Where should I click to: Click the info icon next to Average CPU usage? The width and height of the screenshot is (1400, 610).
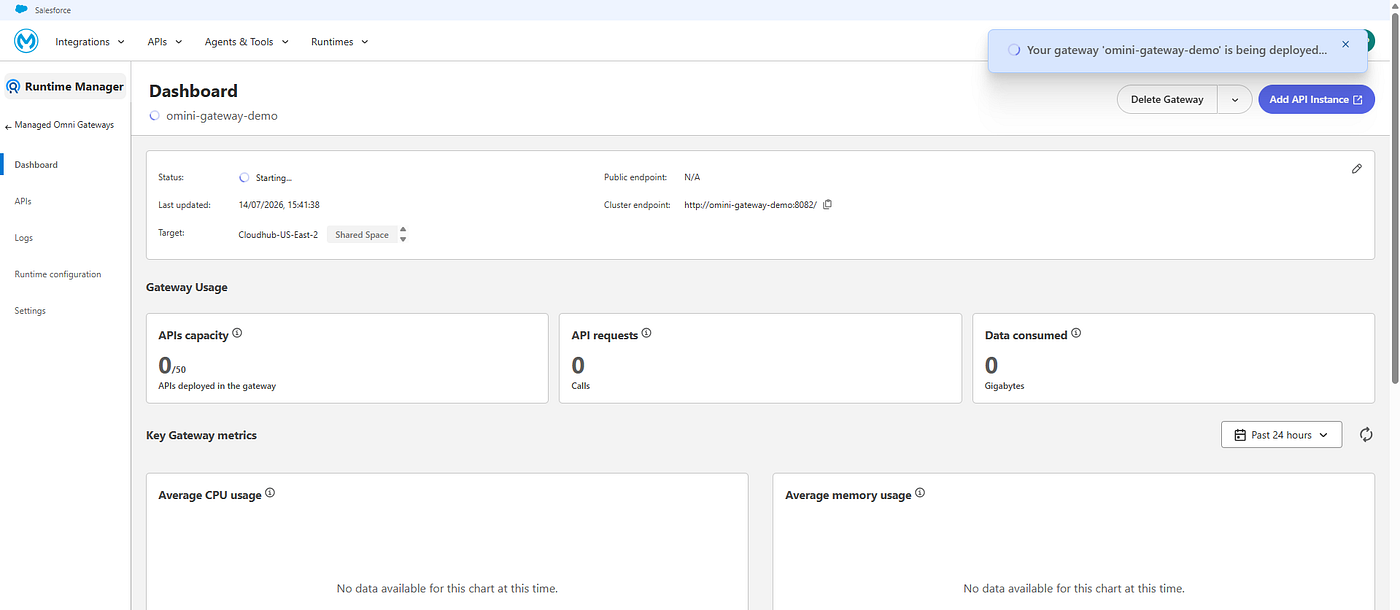click(270, 494)
